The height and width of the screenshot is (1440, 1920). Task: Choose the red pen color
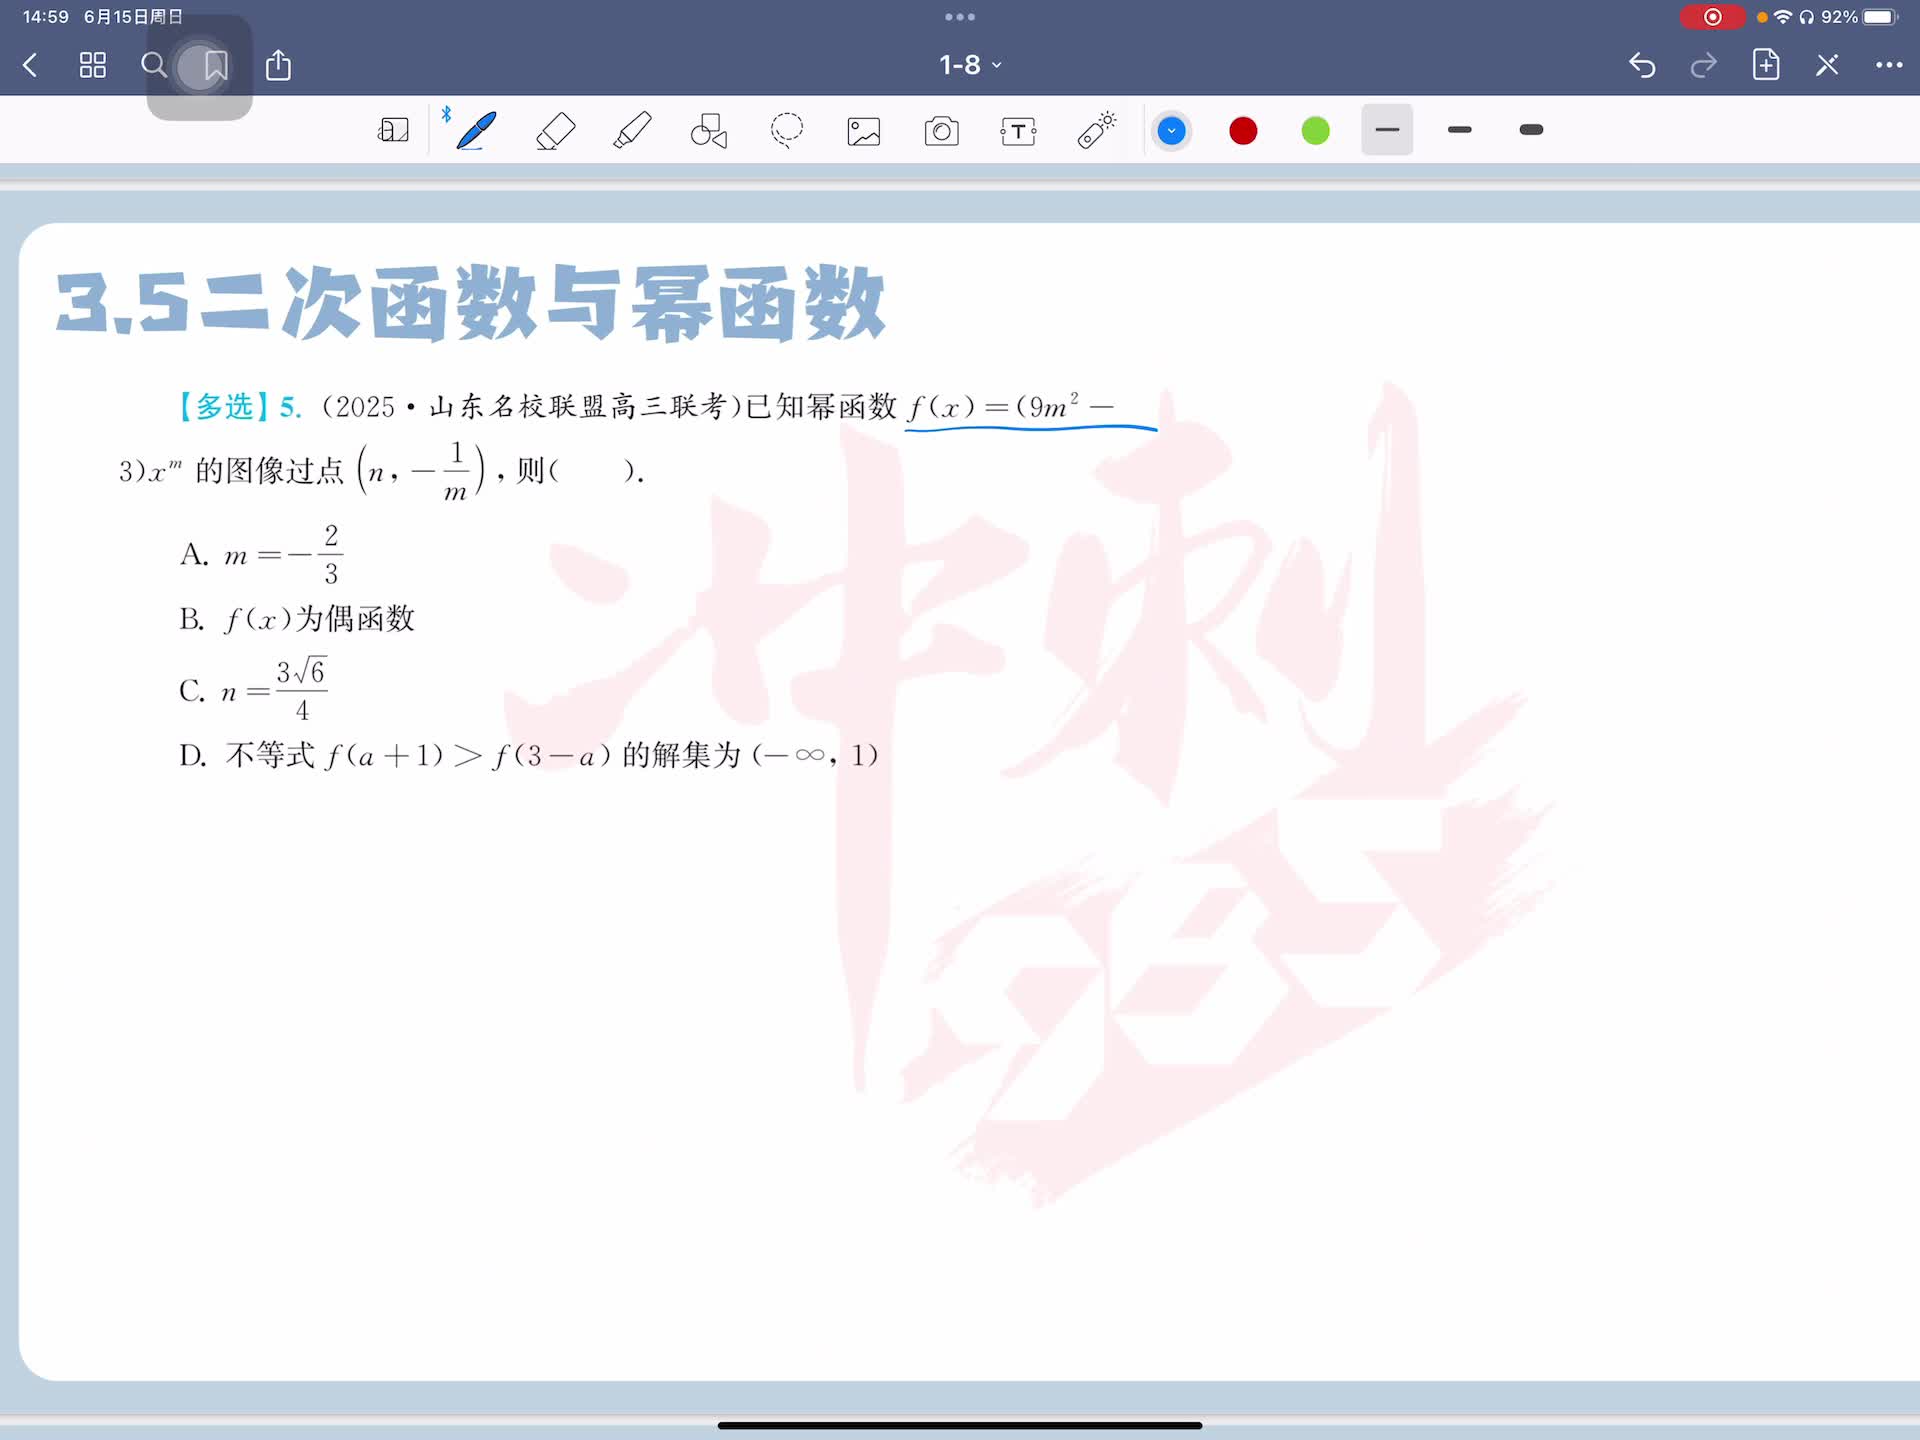click(1243, 131)
